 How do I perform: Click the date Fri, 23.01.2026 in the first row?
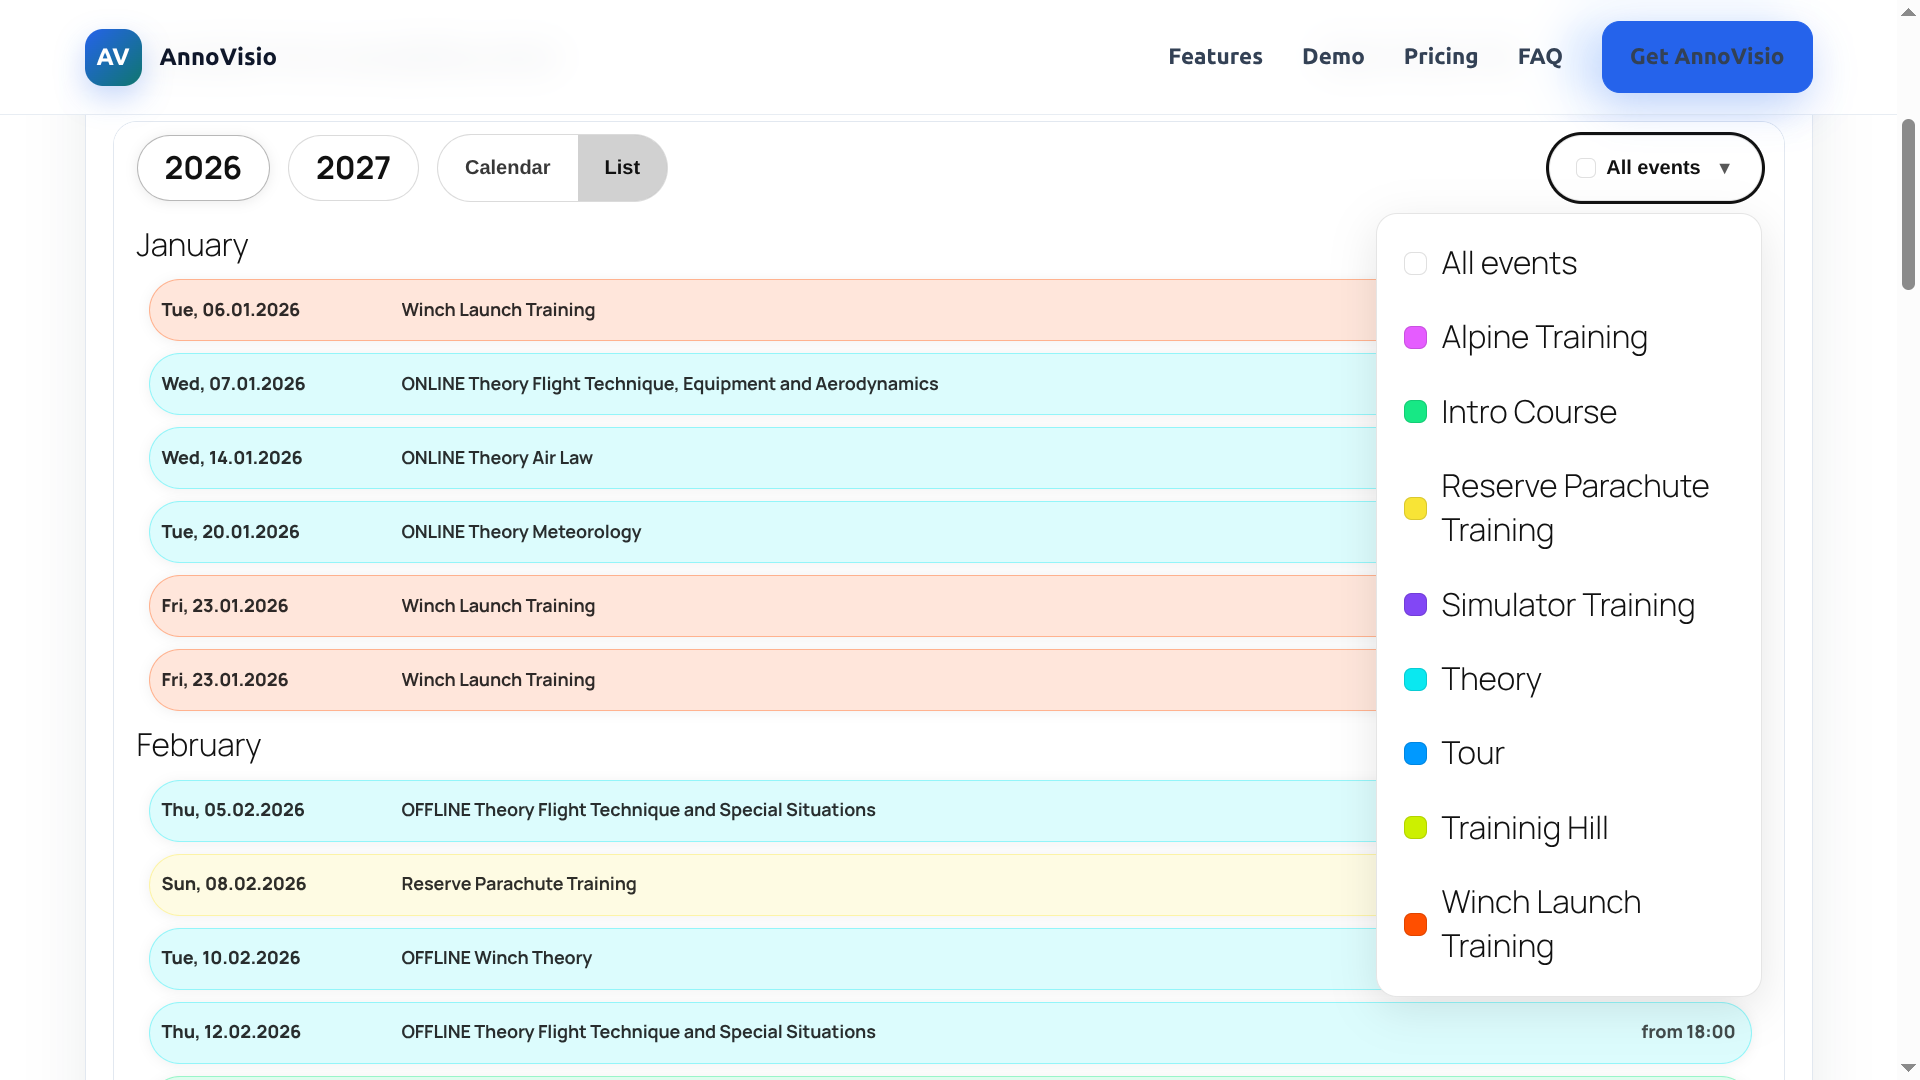(225, 606)
